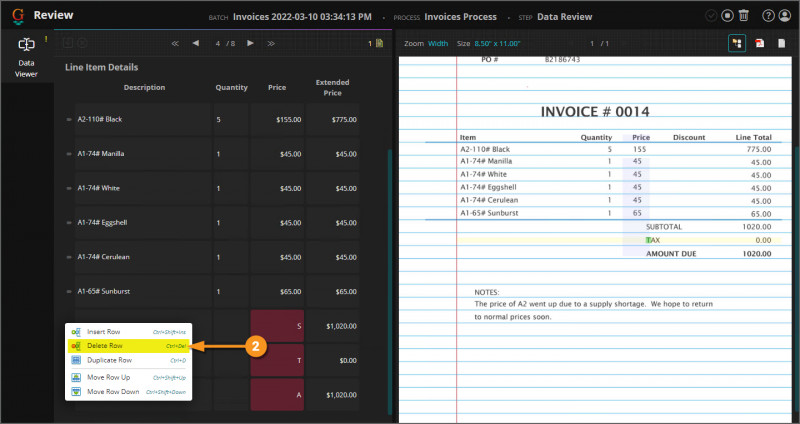
Task: Open the Size 8.50" x 11.00" setting
Action: pyautogui.click(x=497, y=43)
